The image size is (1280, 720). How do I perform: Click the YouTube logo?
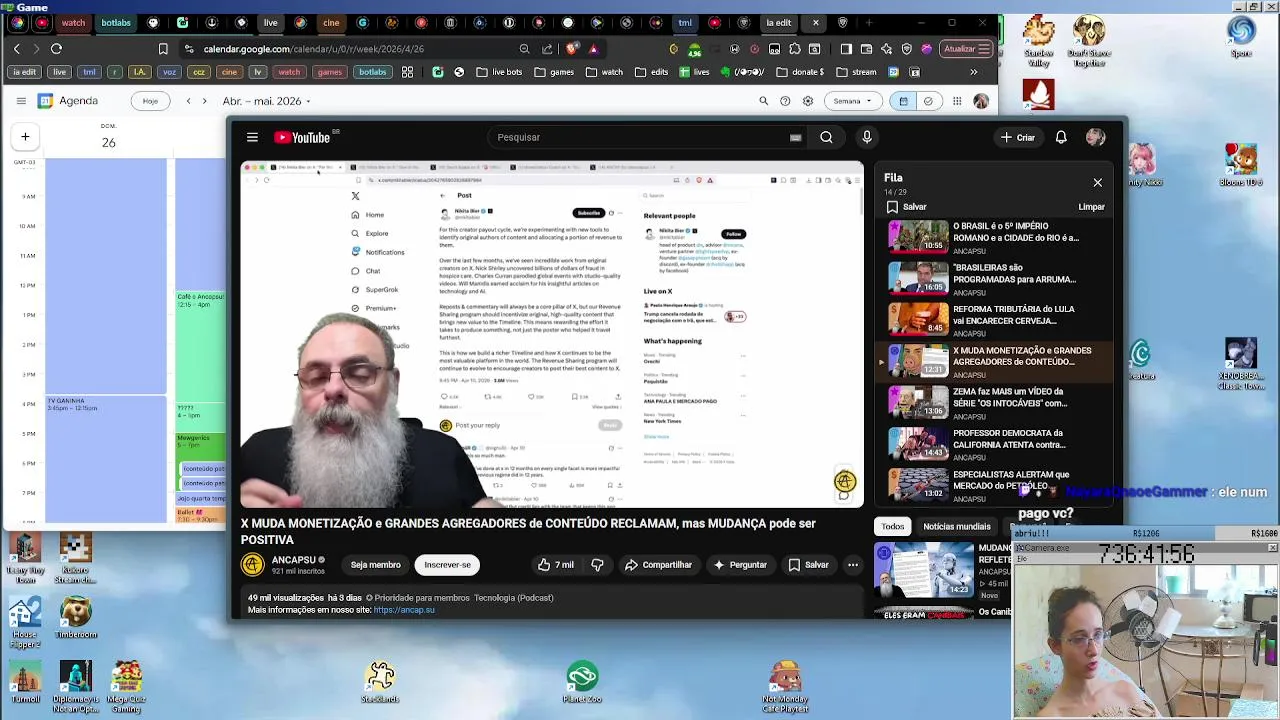coord(302,138)
